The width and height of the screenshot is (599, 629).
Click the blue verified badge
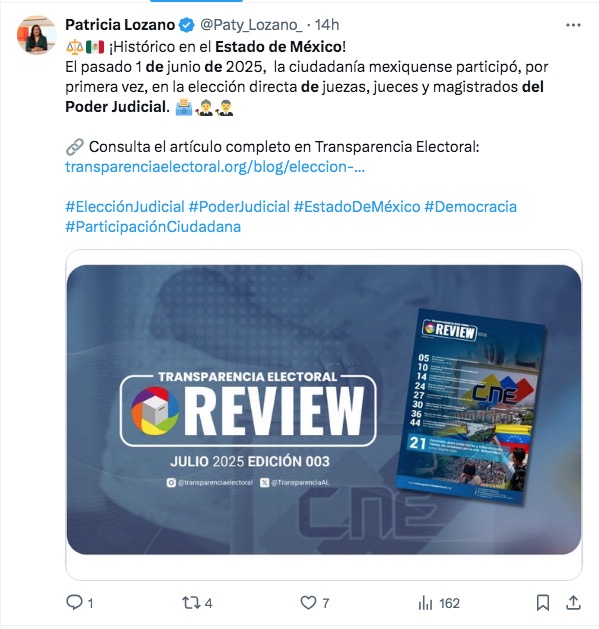point(186,25)
